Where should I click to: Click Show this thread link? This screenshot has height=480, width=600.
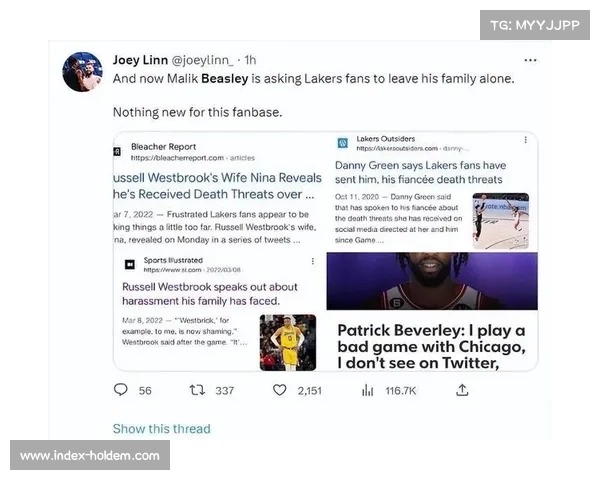point(161,428)
